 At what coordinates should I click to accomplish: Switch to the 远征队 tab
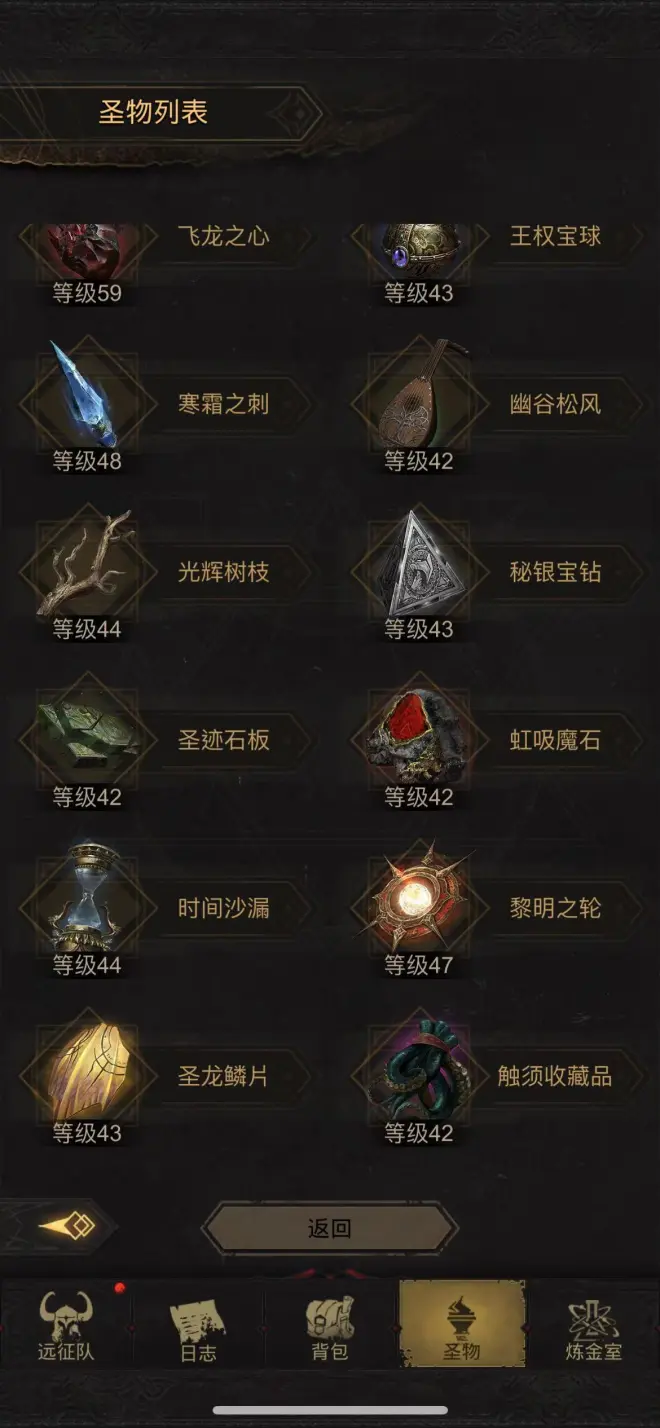click(x=66, y=1325)
